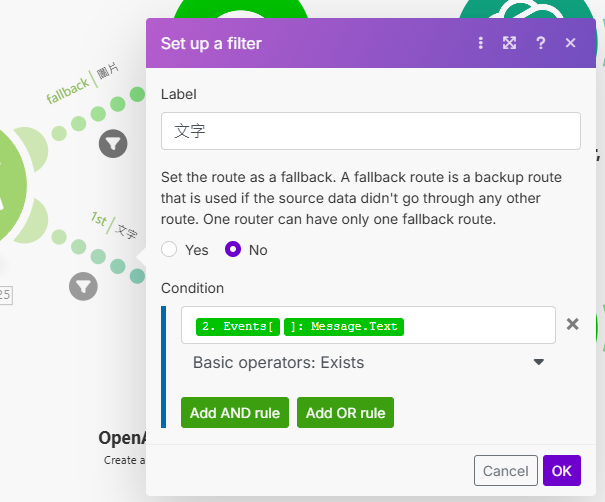Expand the filter dialog to full screen
The image size is (605, 502).
pyautogui.click(x=510, y=43)
